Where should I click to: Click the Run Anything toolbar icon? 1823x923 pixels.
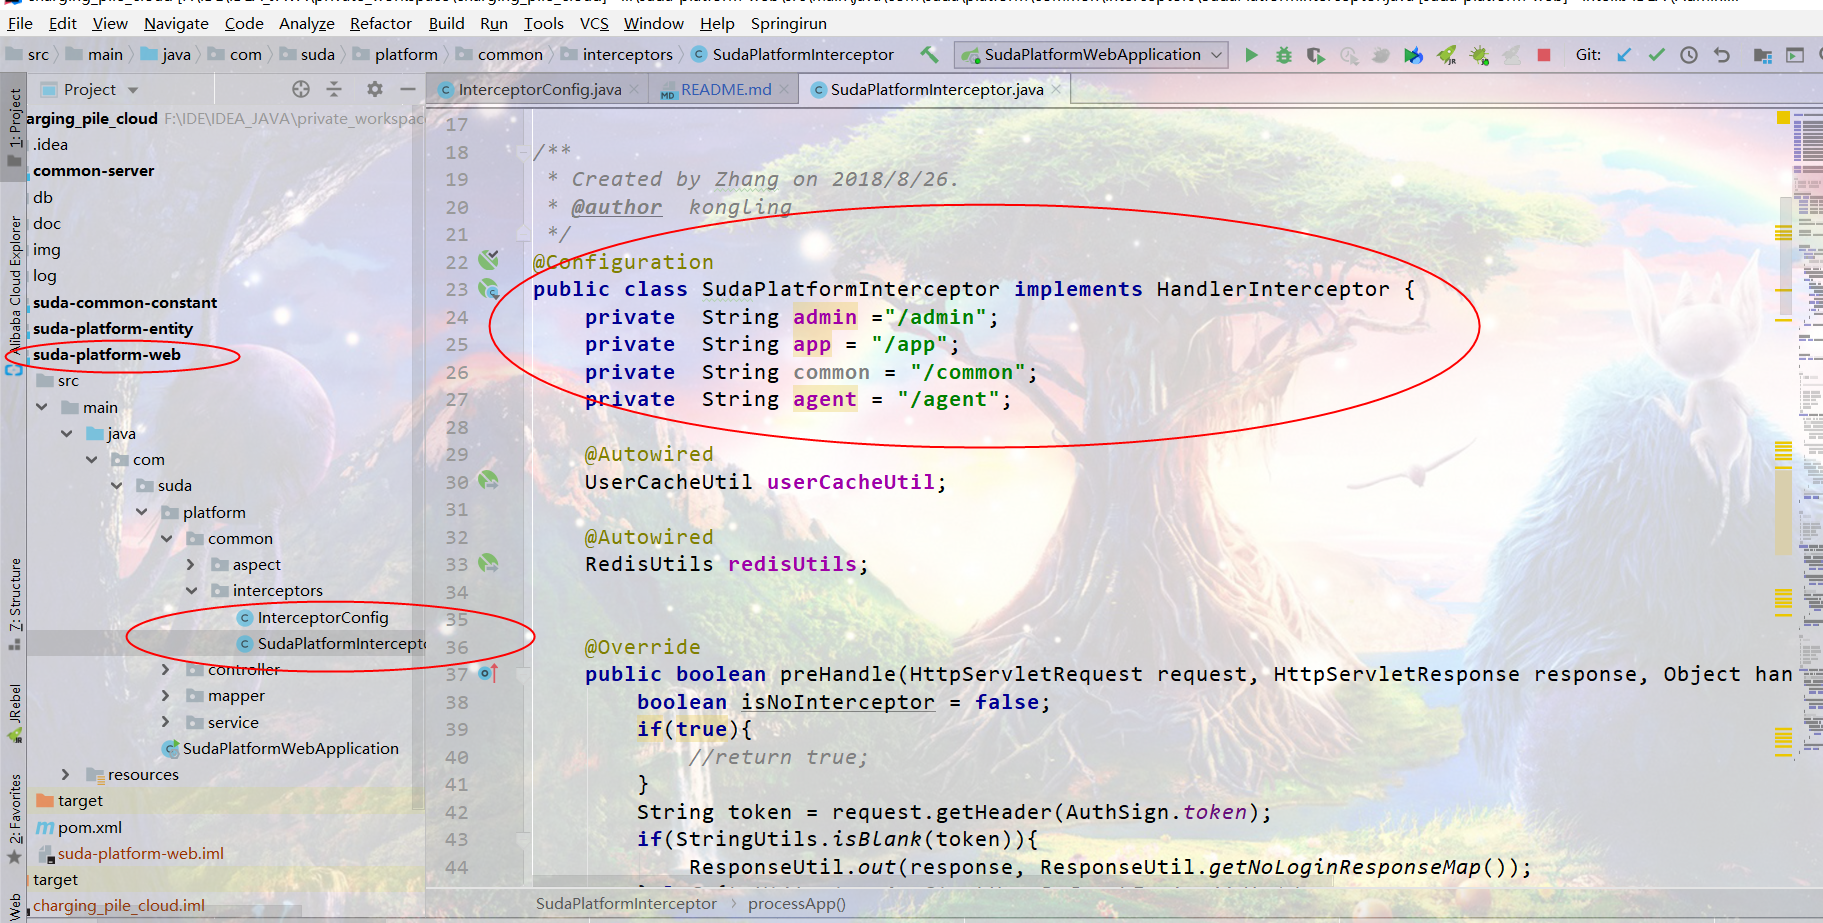click(x=1795, y=55)
